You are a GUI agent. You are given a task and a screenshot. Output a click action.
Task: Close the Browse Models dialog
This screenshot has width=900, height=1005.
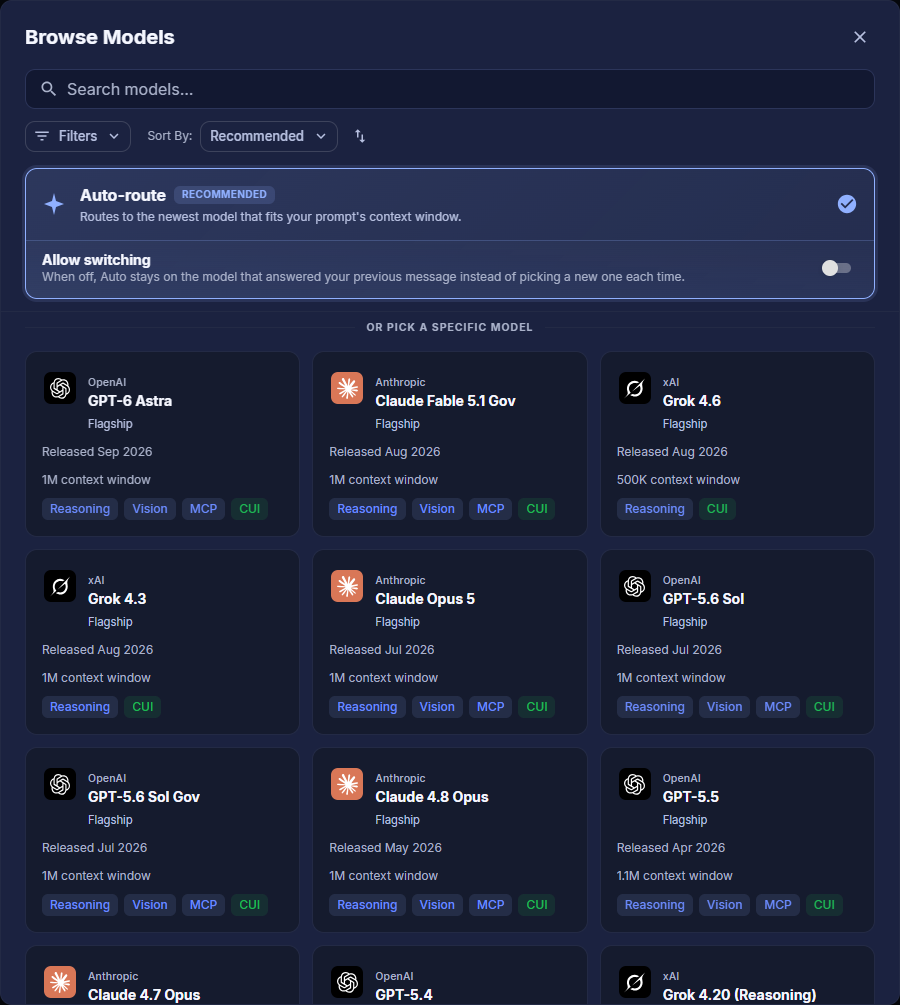(x=860, y=37)
